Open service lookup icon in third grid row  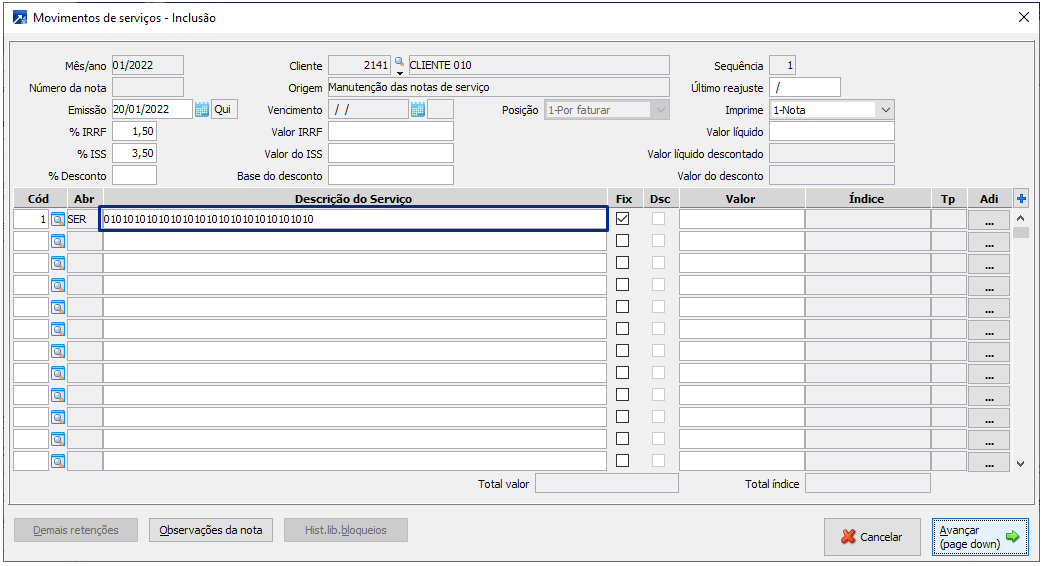click(x=58, y=263)
